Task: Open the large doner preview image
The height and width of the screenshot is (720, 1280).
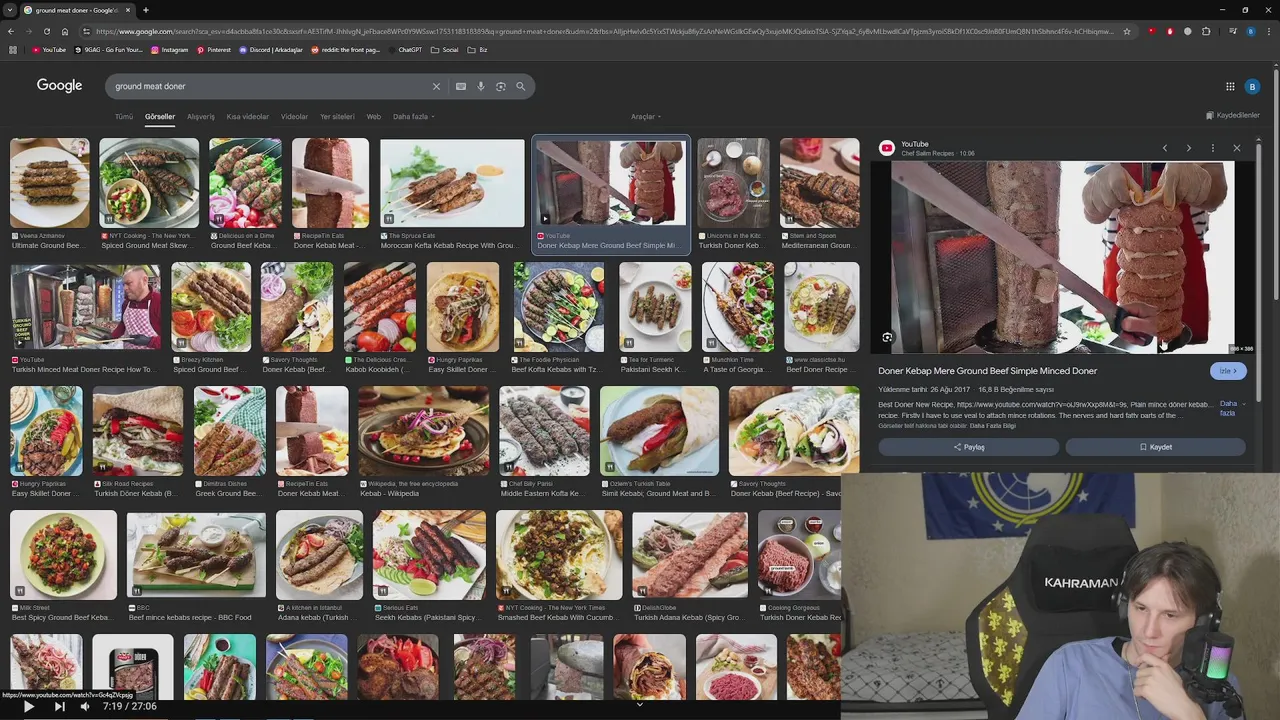Action: tap(1063, 257)
